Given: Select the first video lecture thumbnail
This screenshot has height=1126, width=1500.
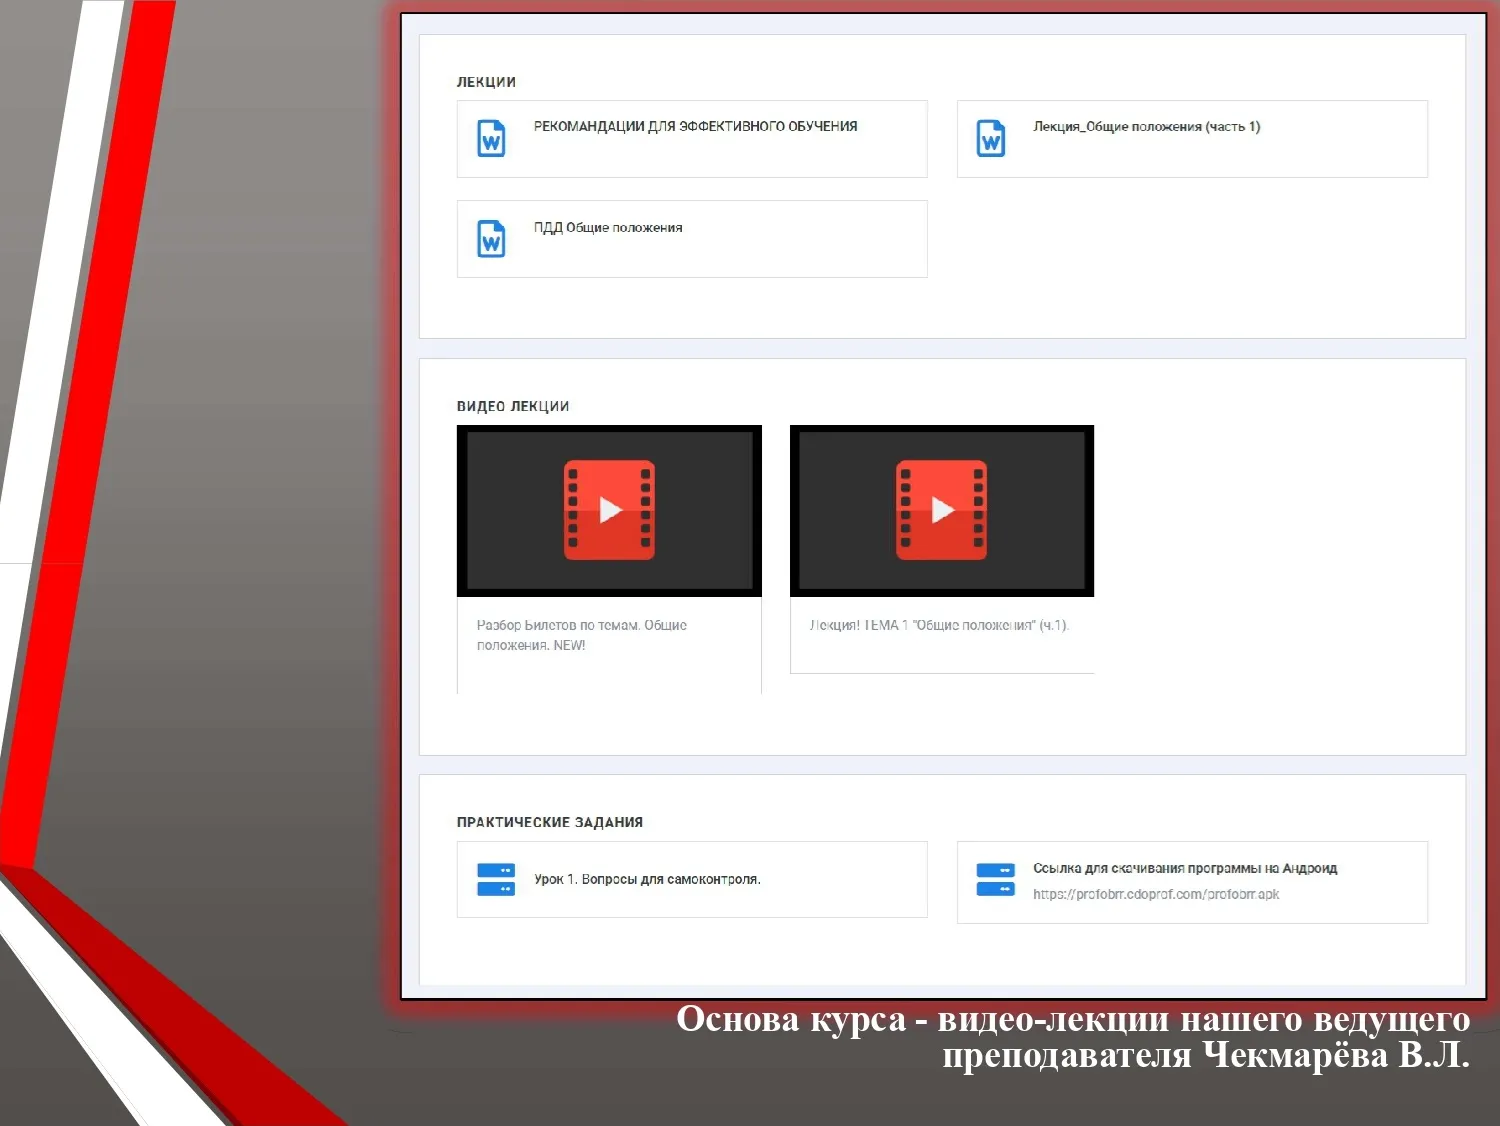Looking at the screenshot, I should pyautogui.click(x=609, y=511).
